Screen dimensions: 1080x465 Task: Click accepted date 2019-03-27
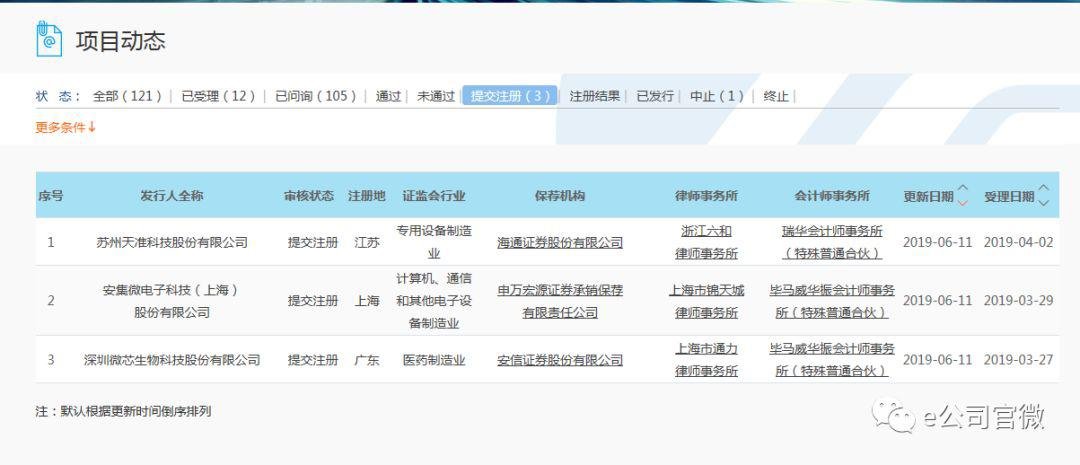click(1018, 360)
